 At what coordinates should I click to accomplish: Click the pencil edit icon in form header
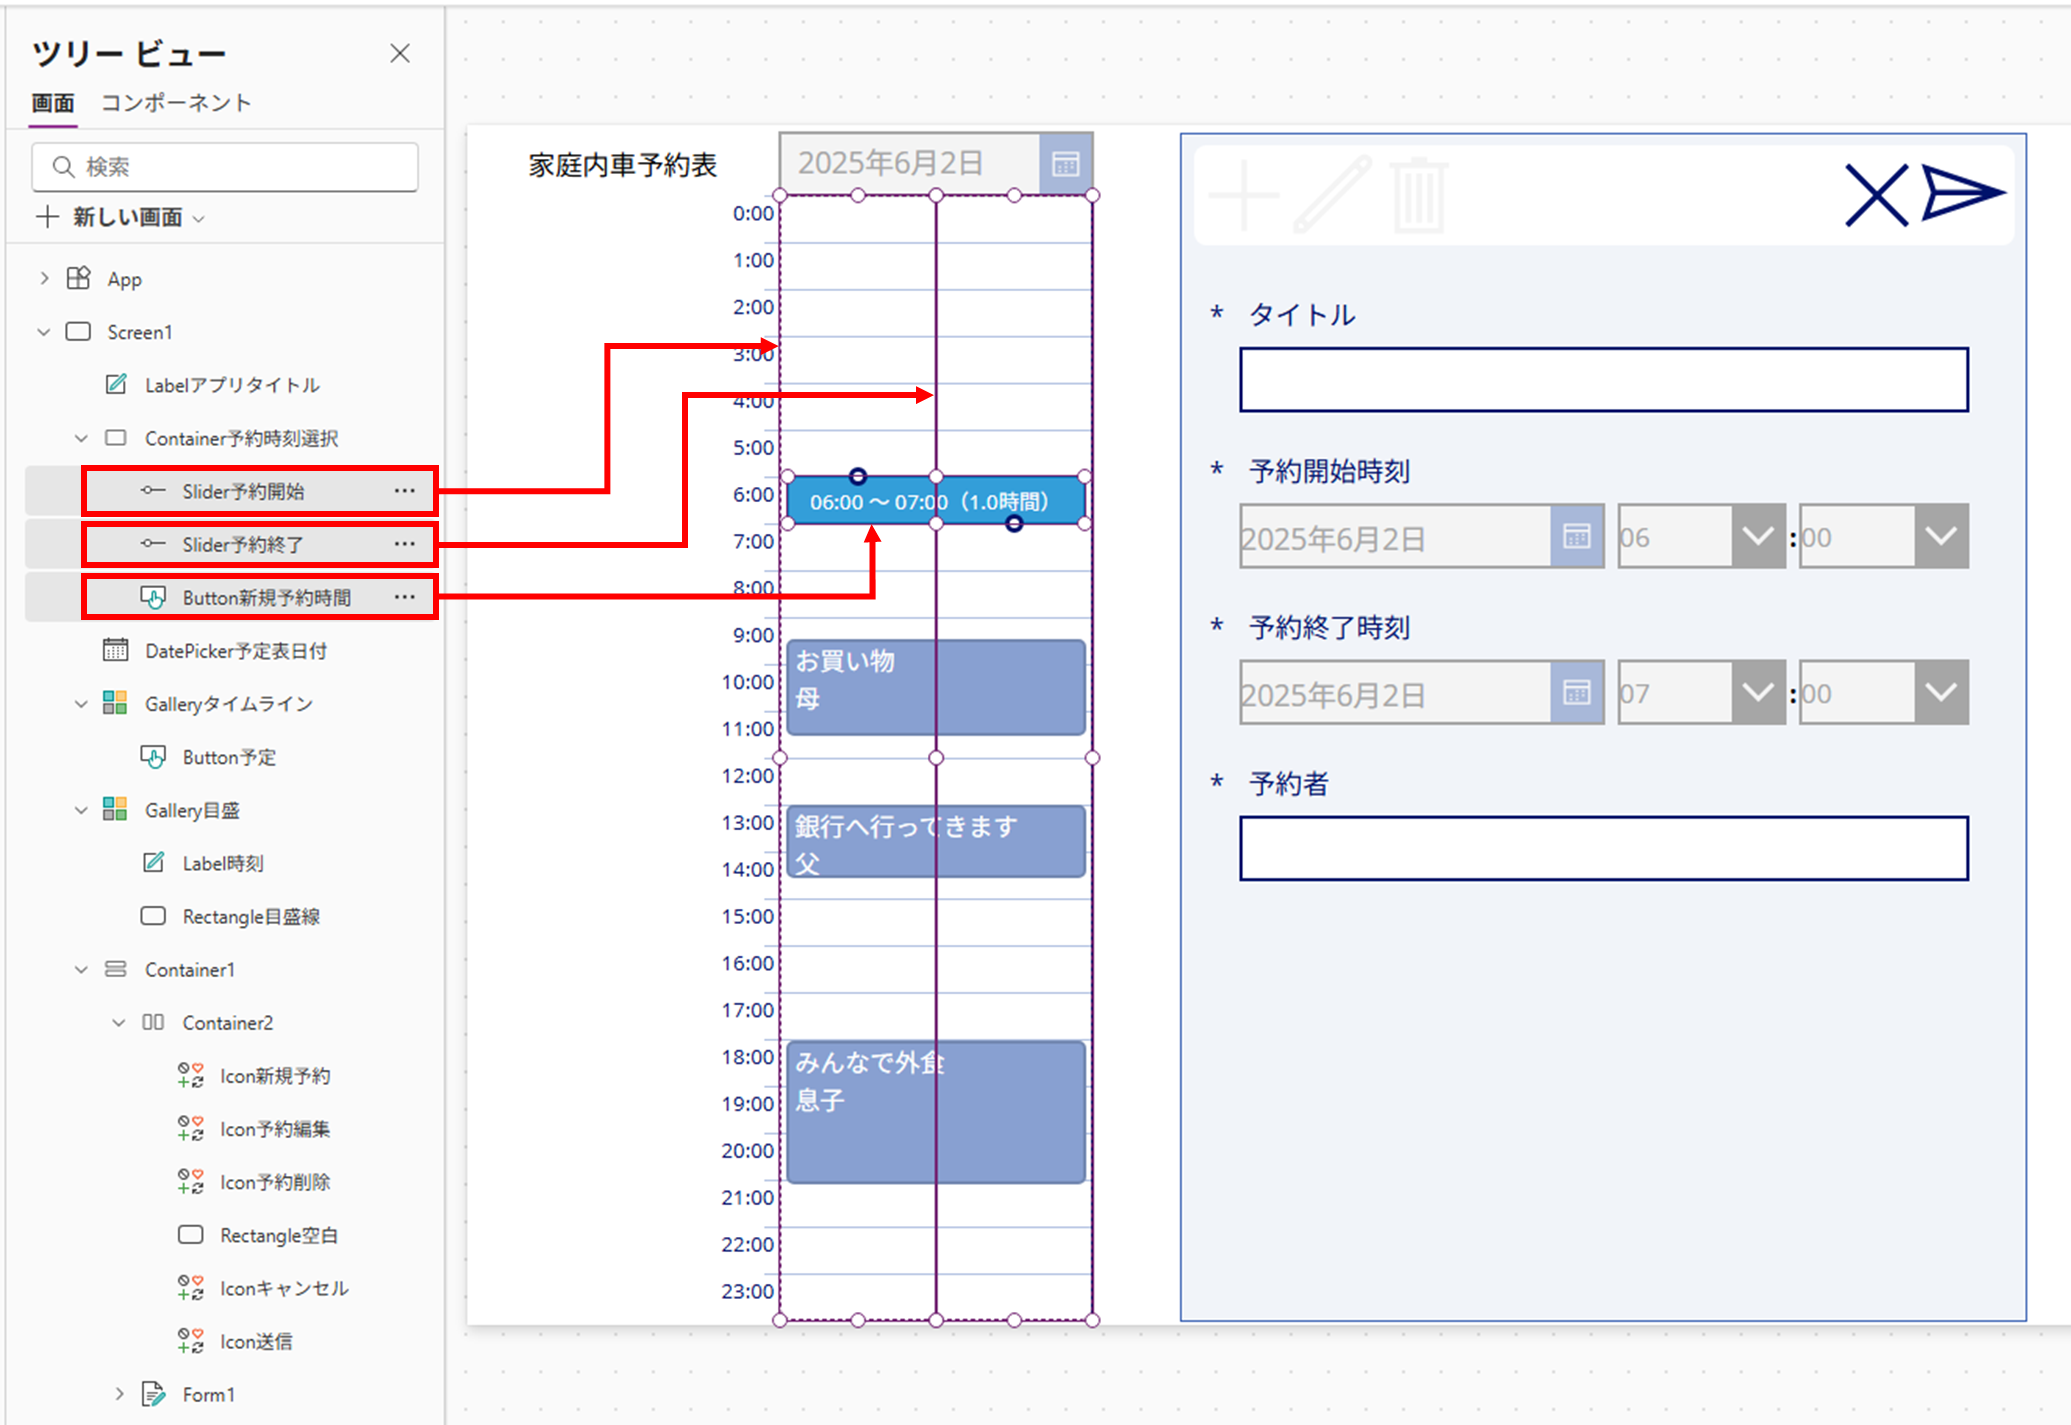pos(1333,195)
